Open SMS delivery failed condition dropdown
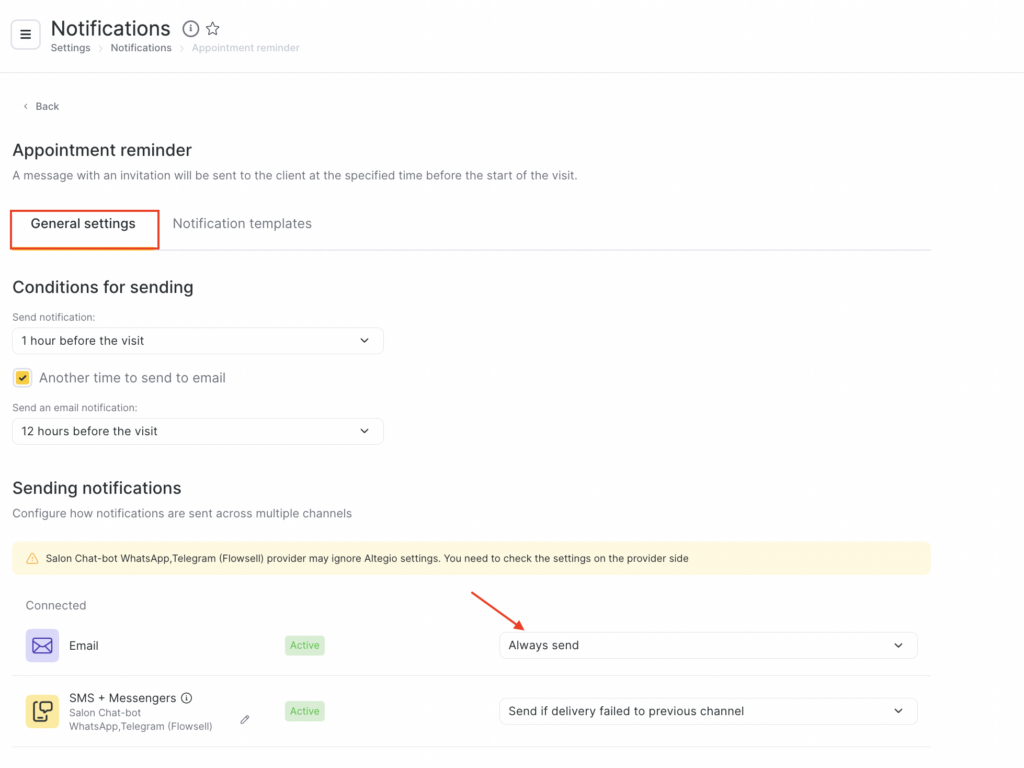Screen dimensions: 1024x768 coord(707,711)
